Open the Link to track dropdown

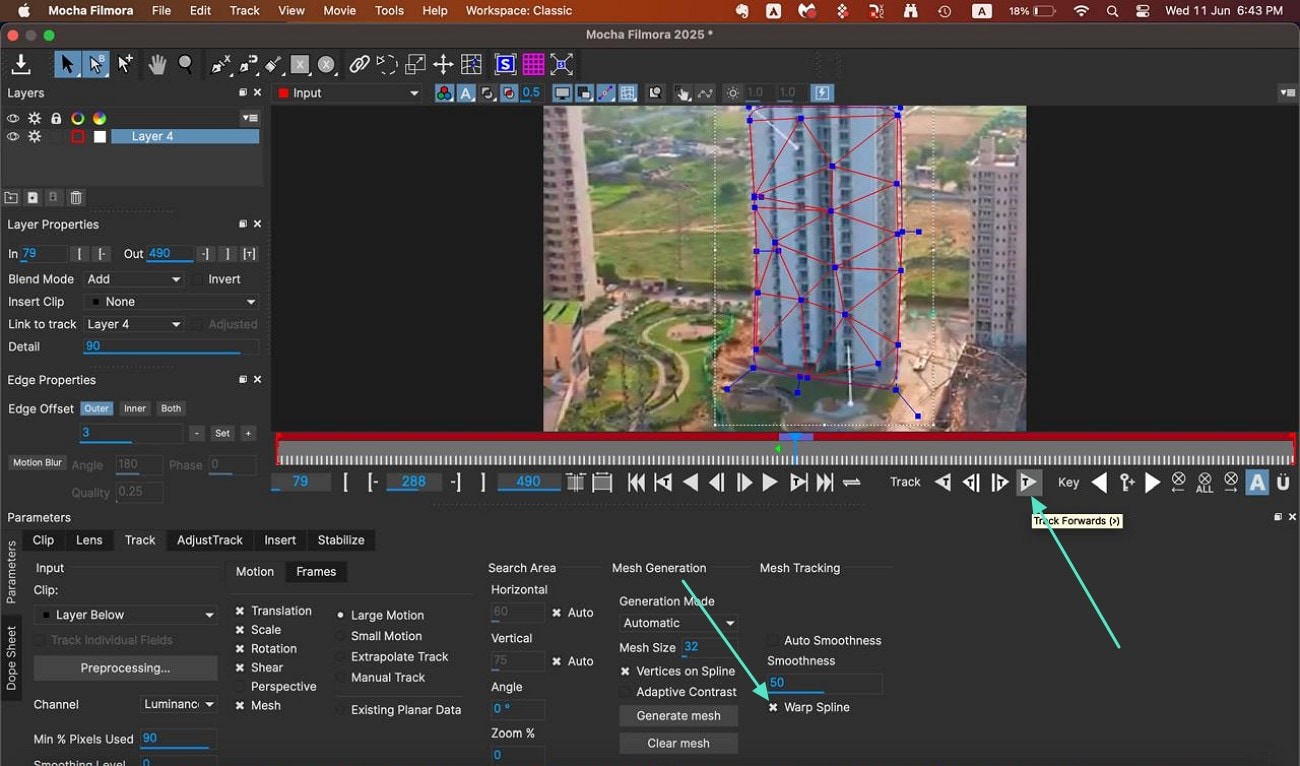[133, 325]
